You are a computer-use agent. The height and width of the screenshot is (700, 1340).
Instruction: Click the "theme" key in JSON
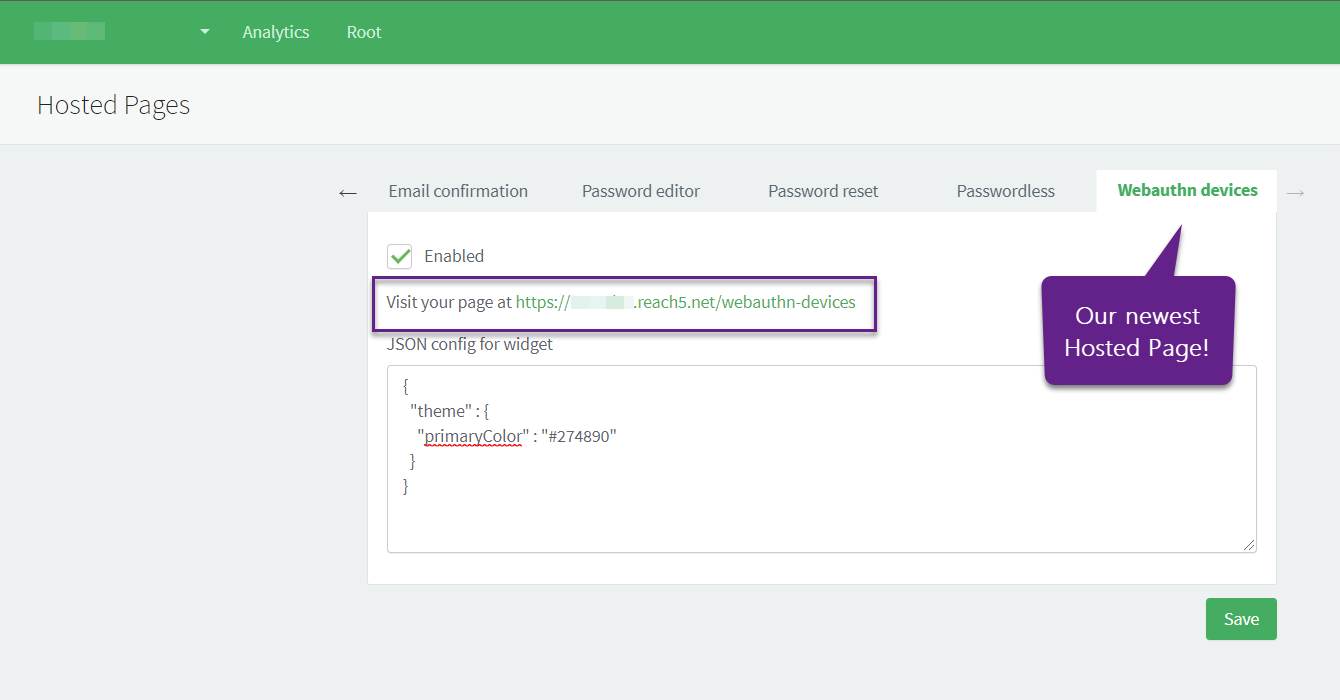441,411
